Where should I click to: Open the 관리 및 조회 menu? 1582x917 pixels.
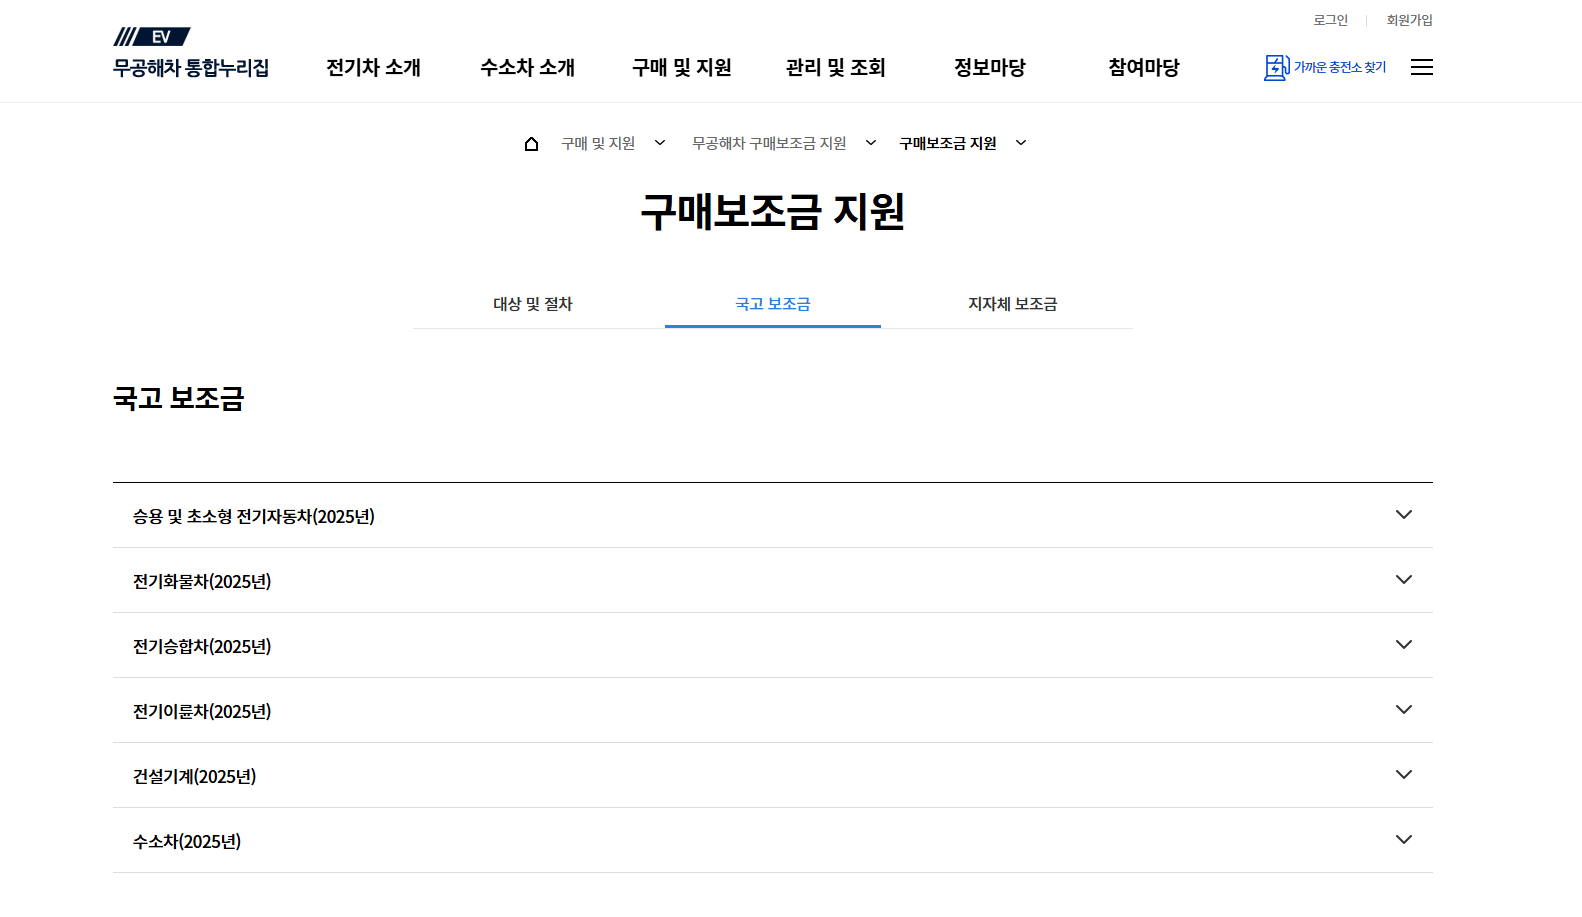click(836, 67)
